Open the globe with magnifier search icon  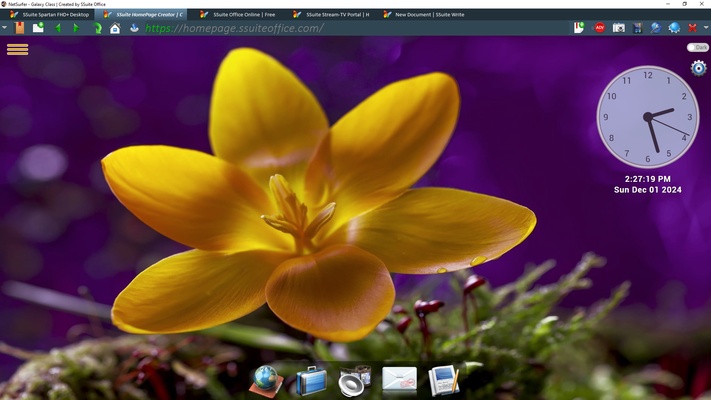click(656, 28)
